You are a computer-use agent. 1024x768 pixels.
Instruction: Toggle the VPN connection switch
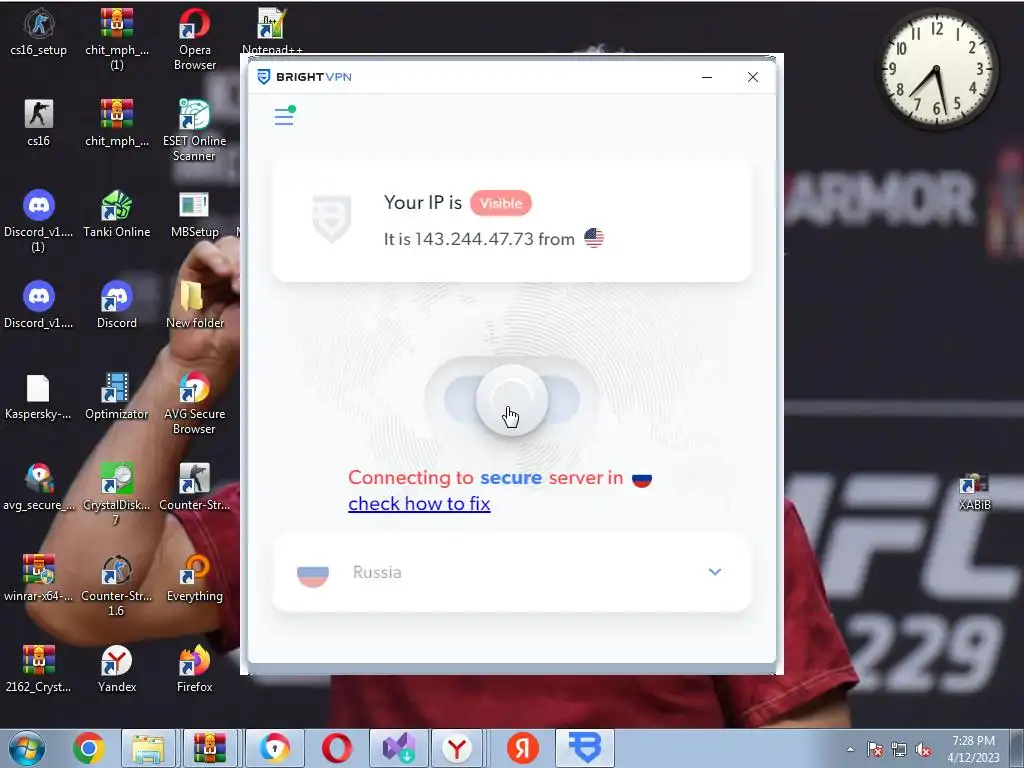point(511,399)
